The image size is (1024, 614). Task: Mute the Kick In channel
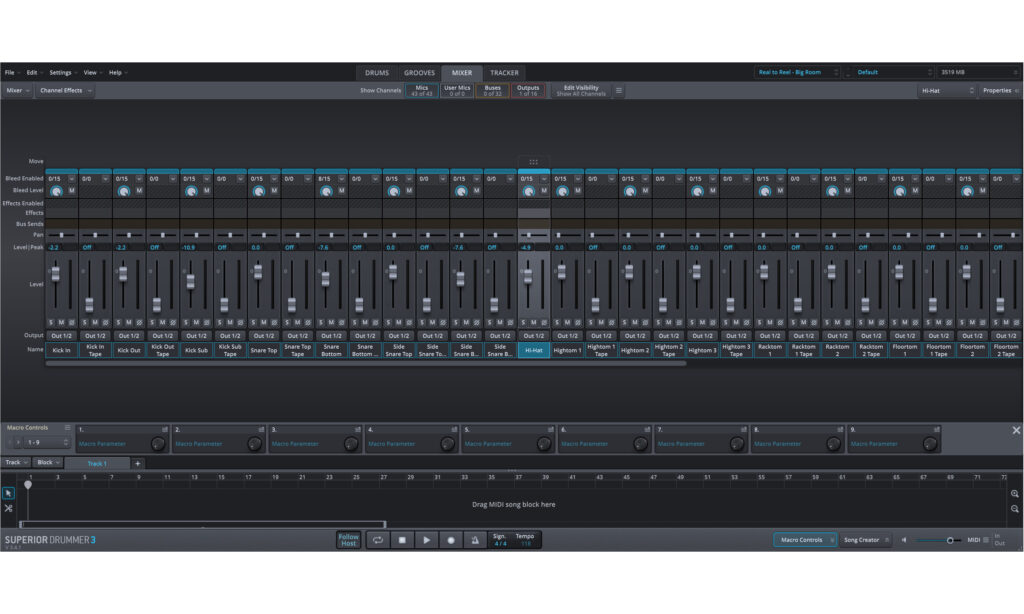click(x=61, y=323)
